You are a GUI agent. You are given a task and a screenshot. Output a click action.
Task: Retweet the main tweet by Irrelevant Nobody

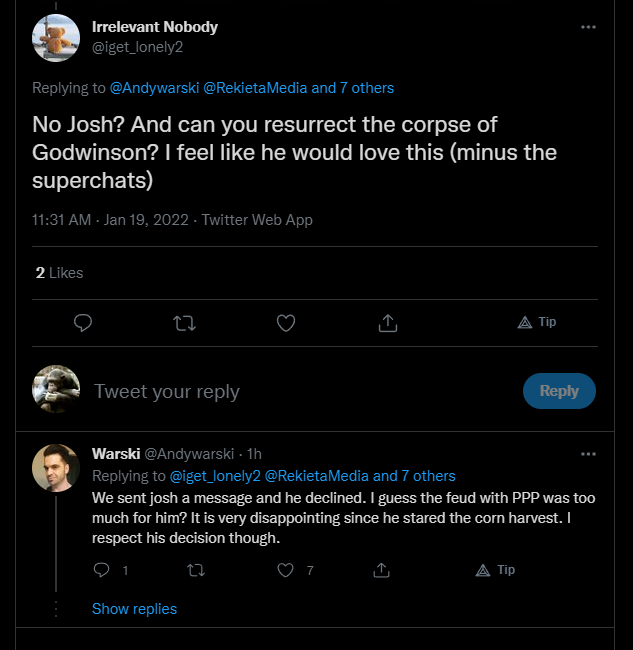pyautogui.click(x=185, y=323)
